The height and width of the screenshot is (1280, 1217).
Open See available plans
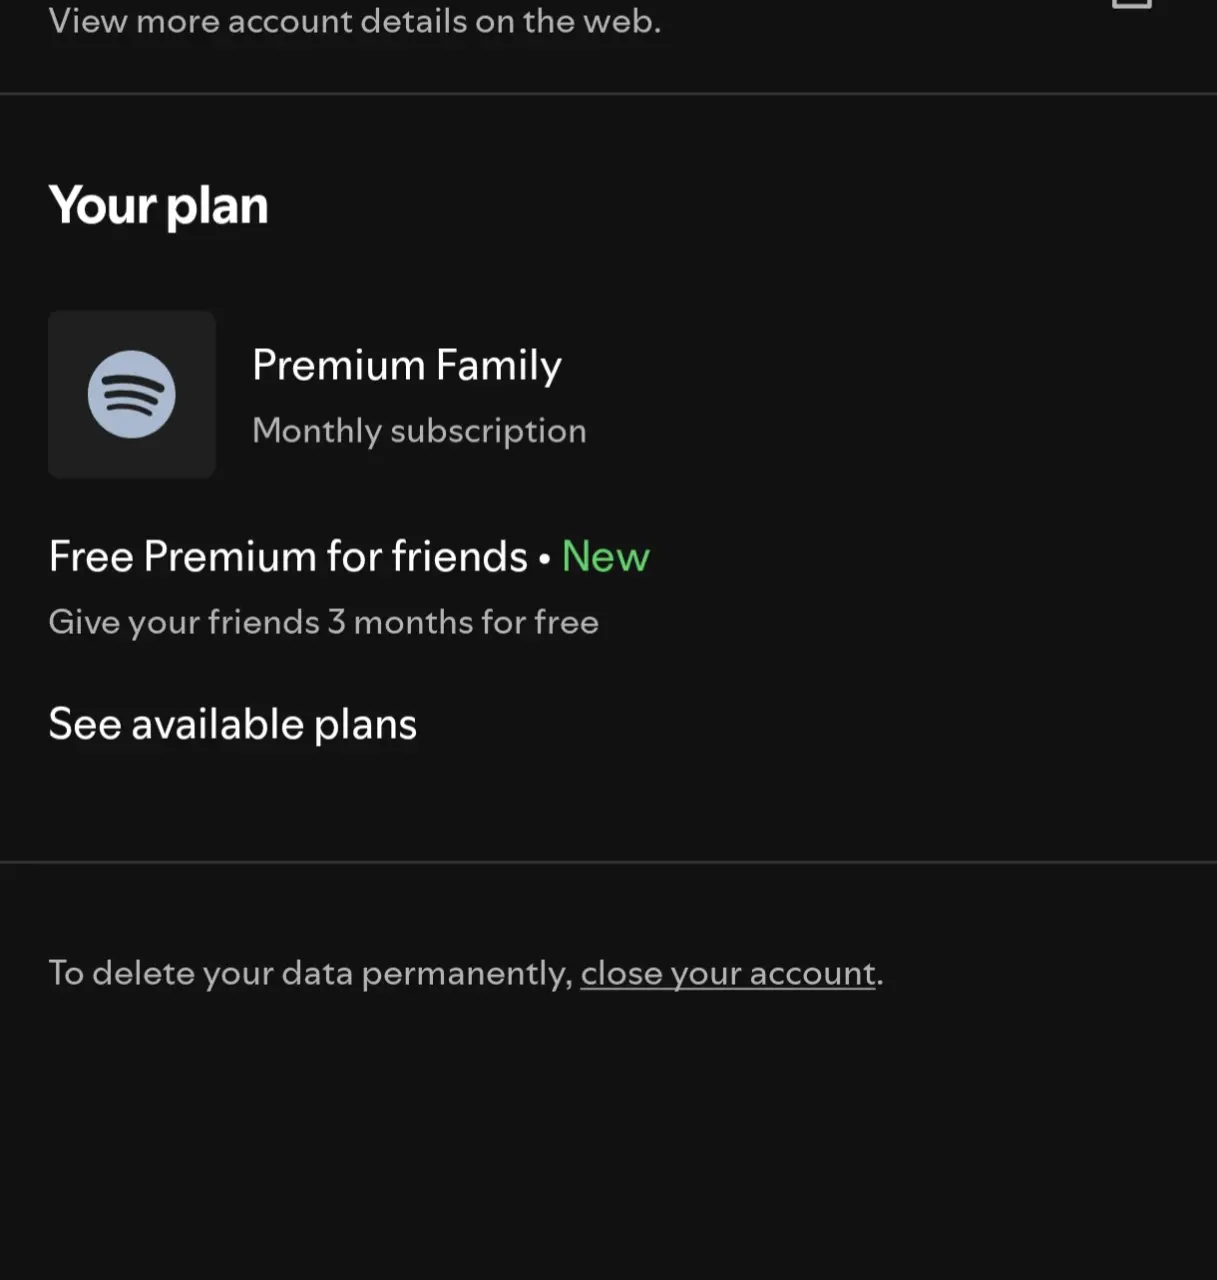tap(232, 724)
